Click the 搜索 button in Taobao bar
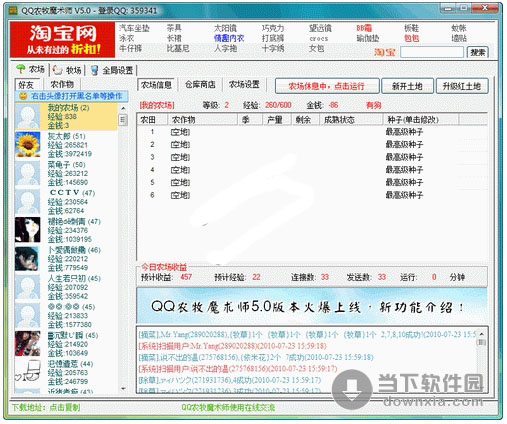This screenshot has height=424, width=507. (x=478, y=52)
